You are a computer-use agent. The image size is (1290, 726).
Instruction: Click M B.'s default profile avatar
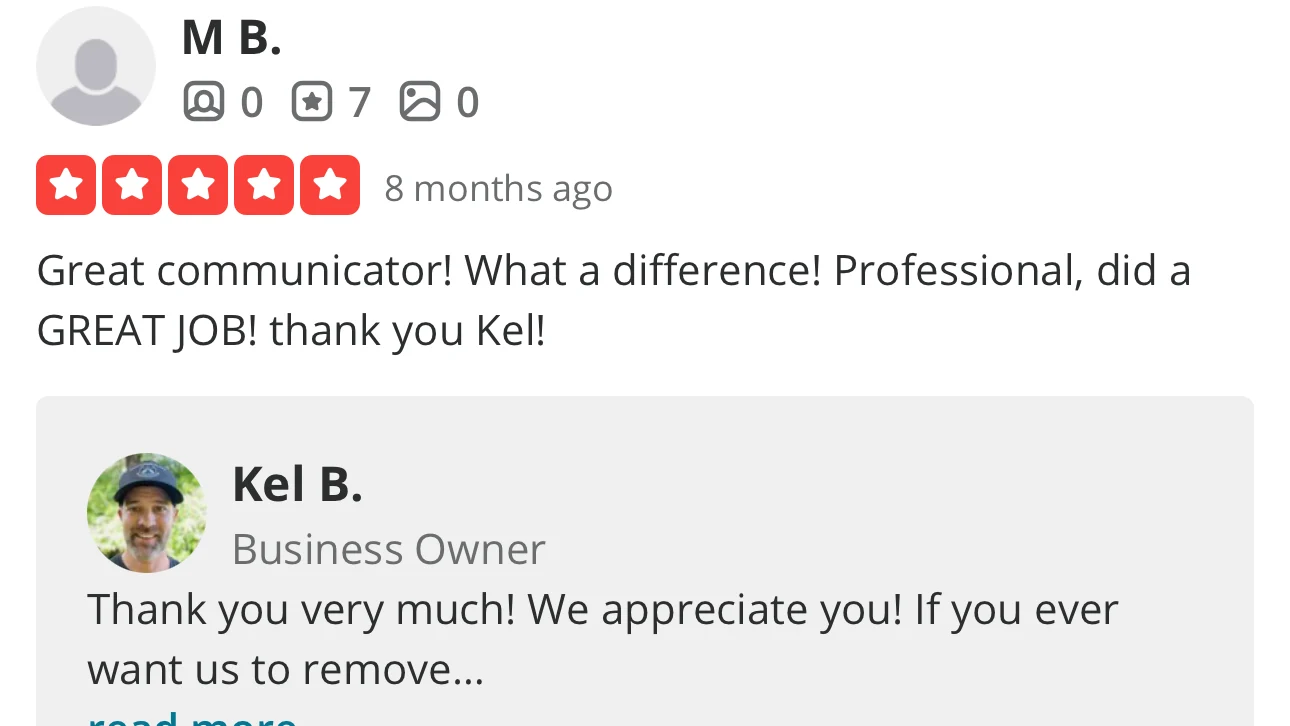point(96,66)
